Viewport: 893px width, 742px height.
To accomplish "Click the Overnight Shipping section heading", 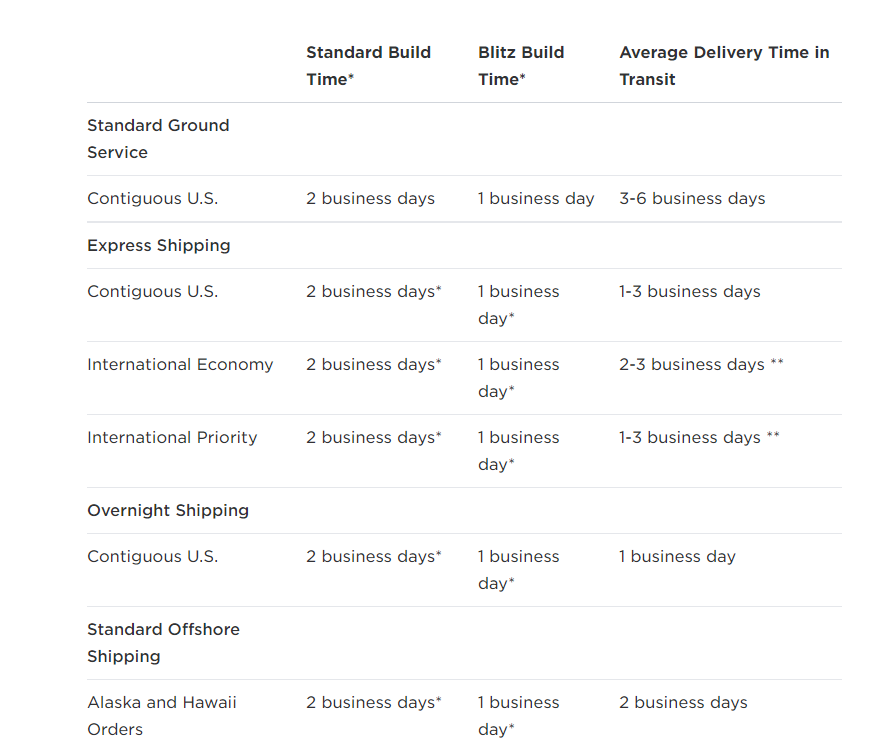I will pos(168,510).
